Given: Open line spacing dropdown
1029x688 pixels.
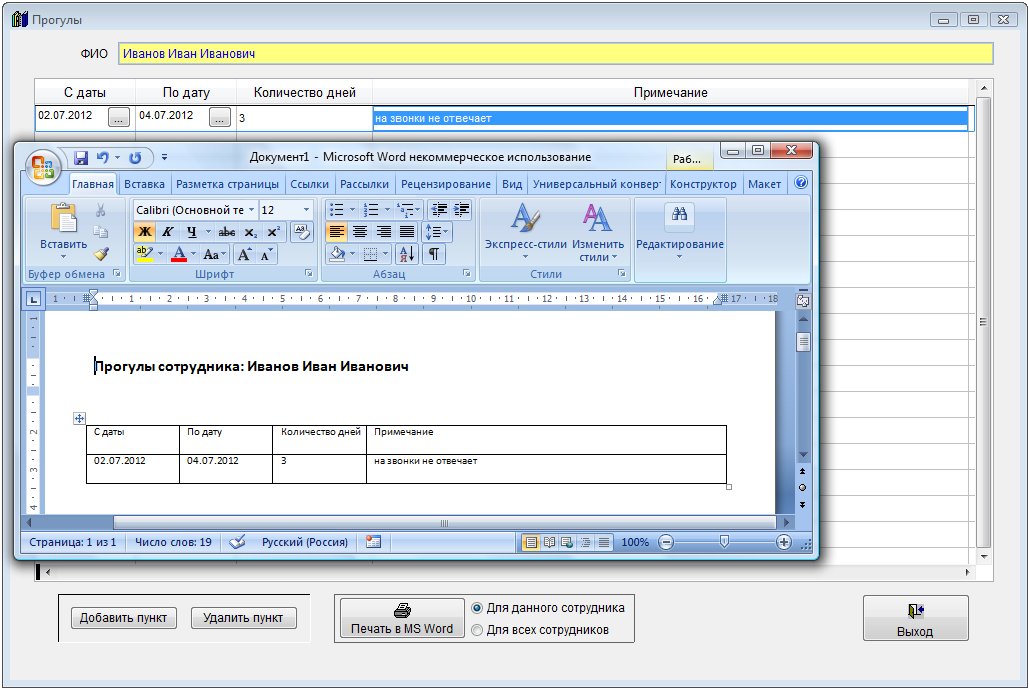Looking at the screenshot, I should [x=437, y=232].
